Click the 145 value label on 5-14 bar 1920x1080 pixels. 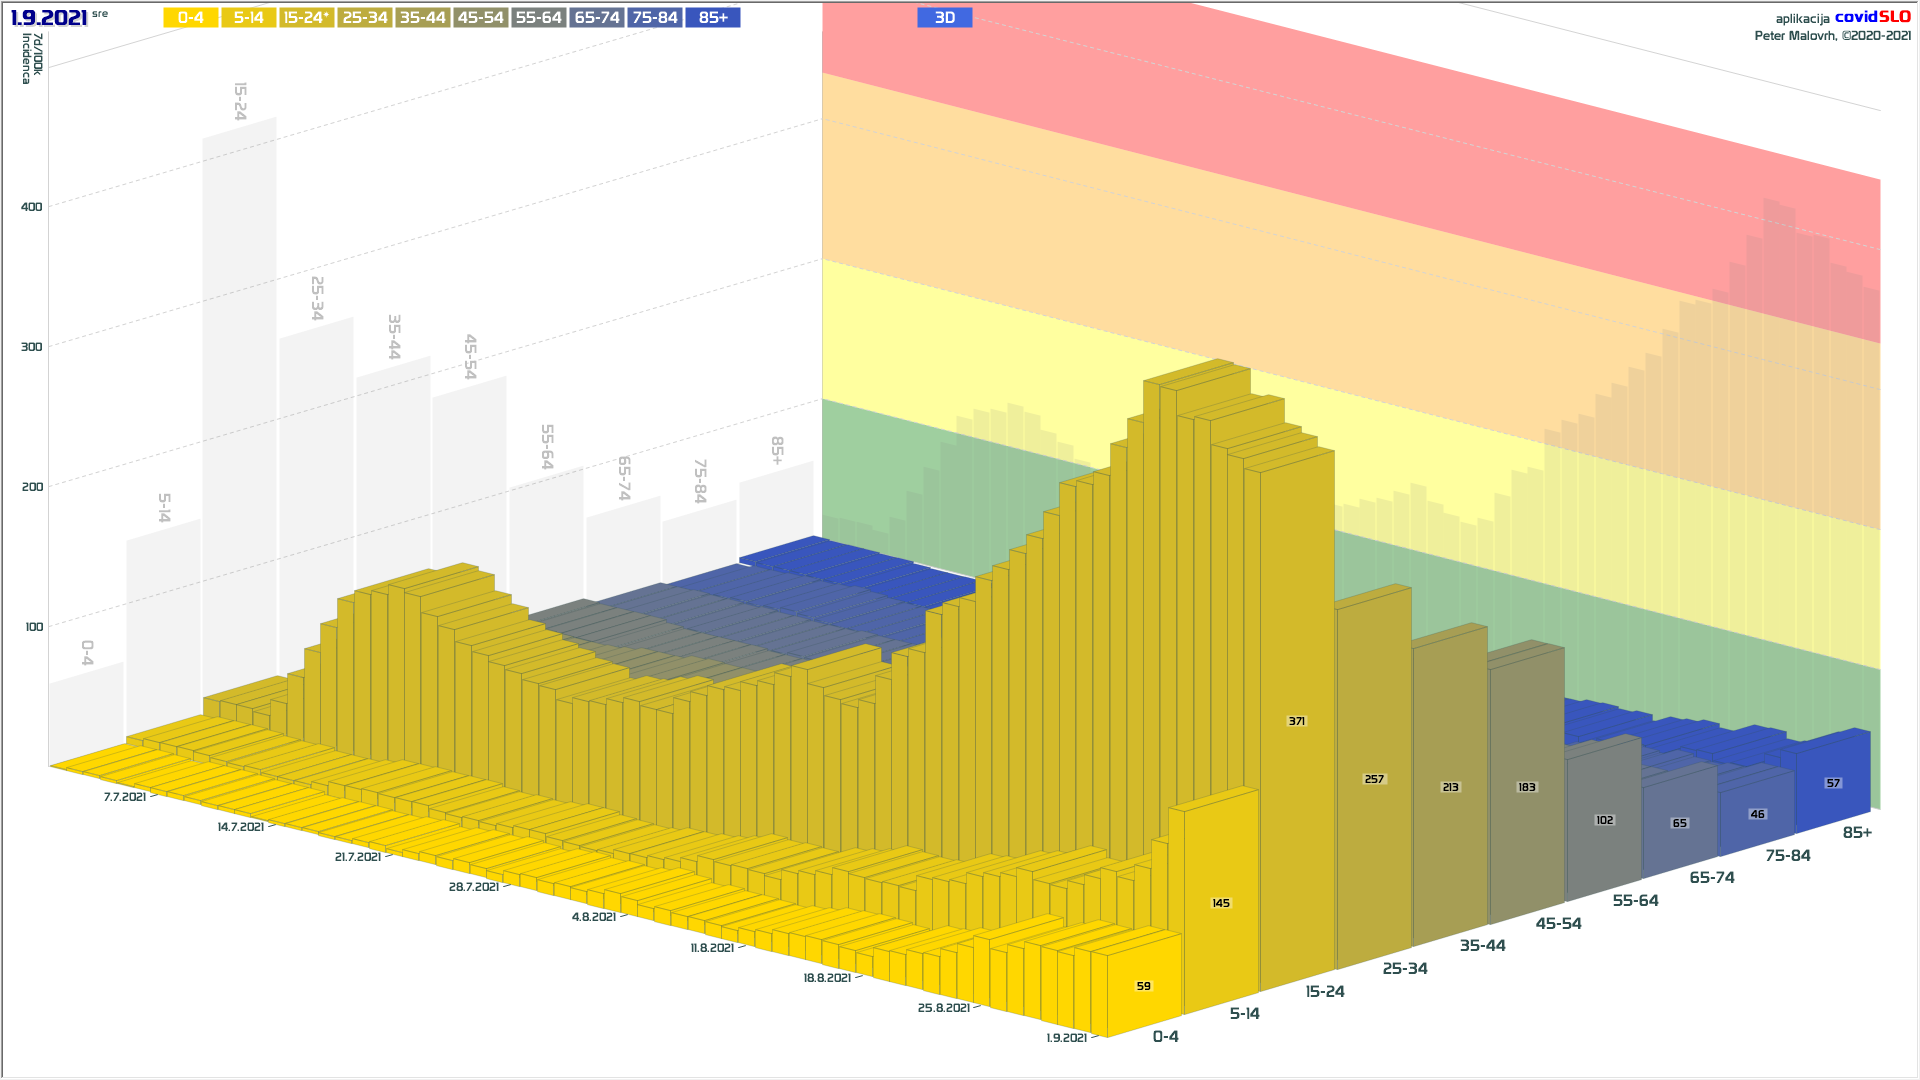pos(1221,903)
